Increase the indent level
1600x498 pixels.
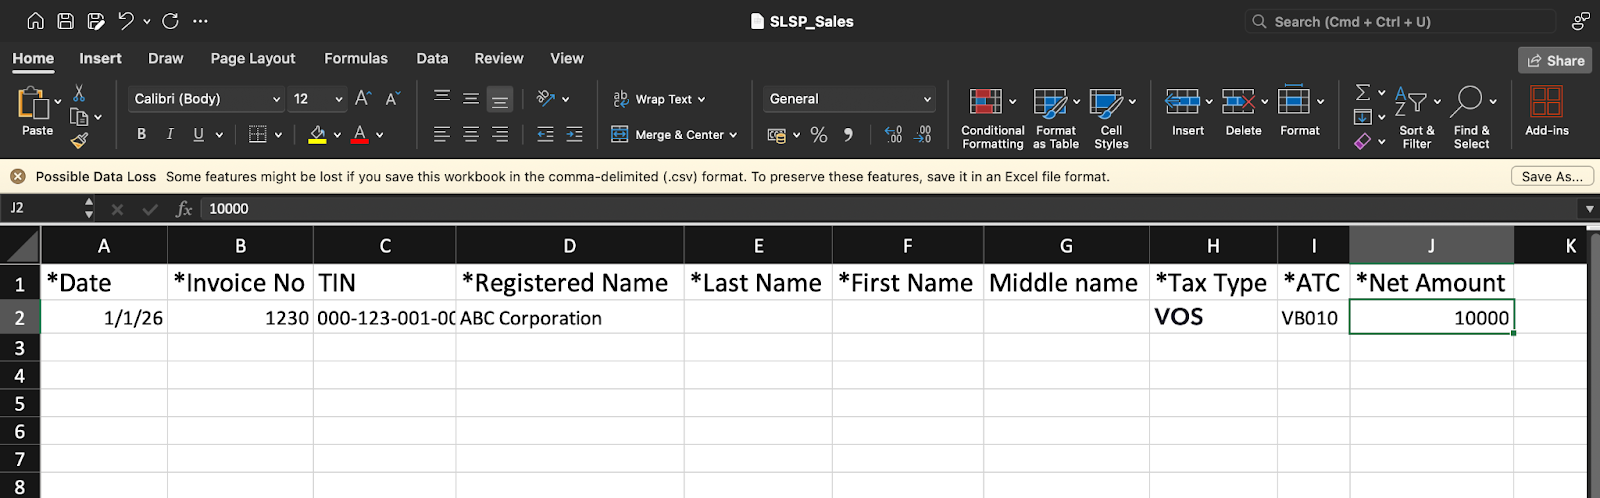coord(574,134)
